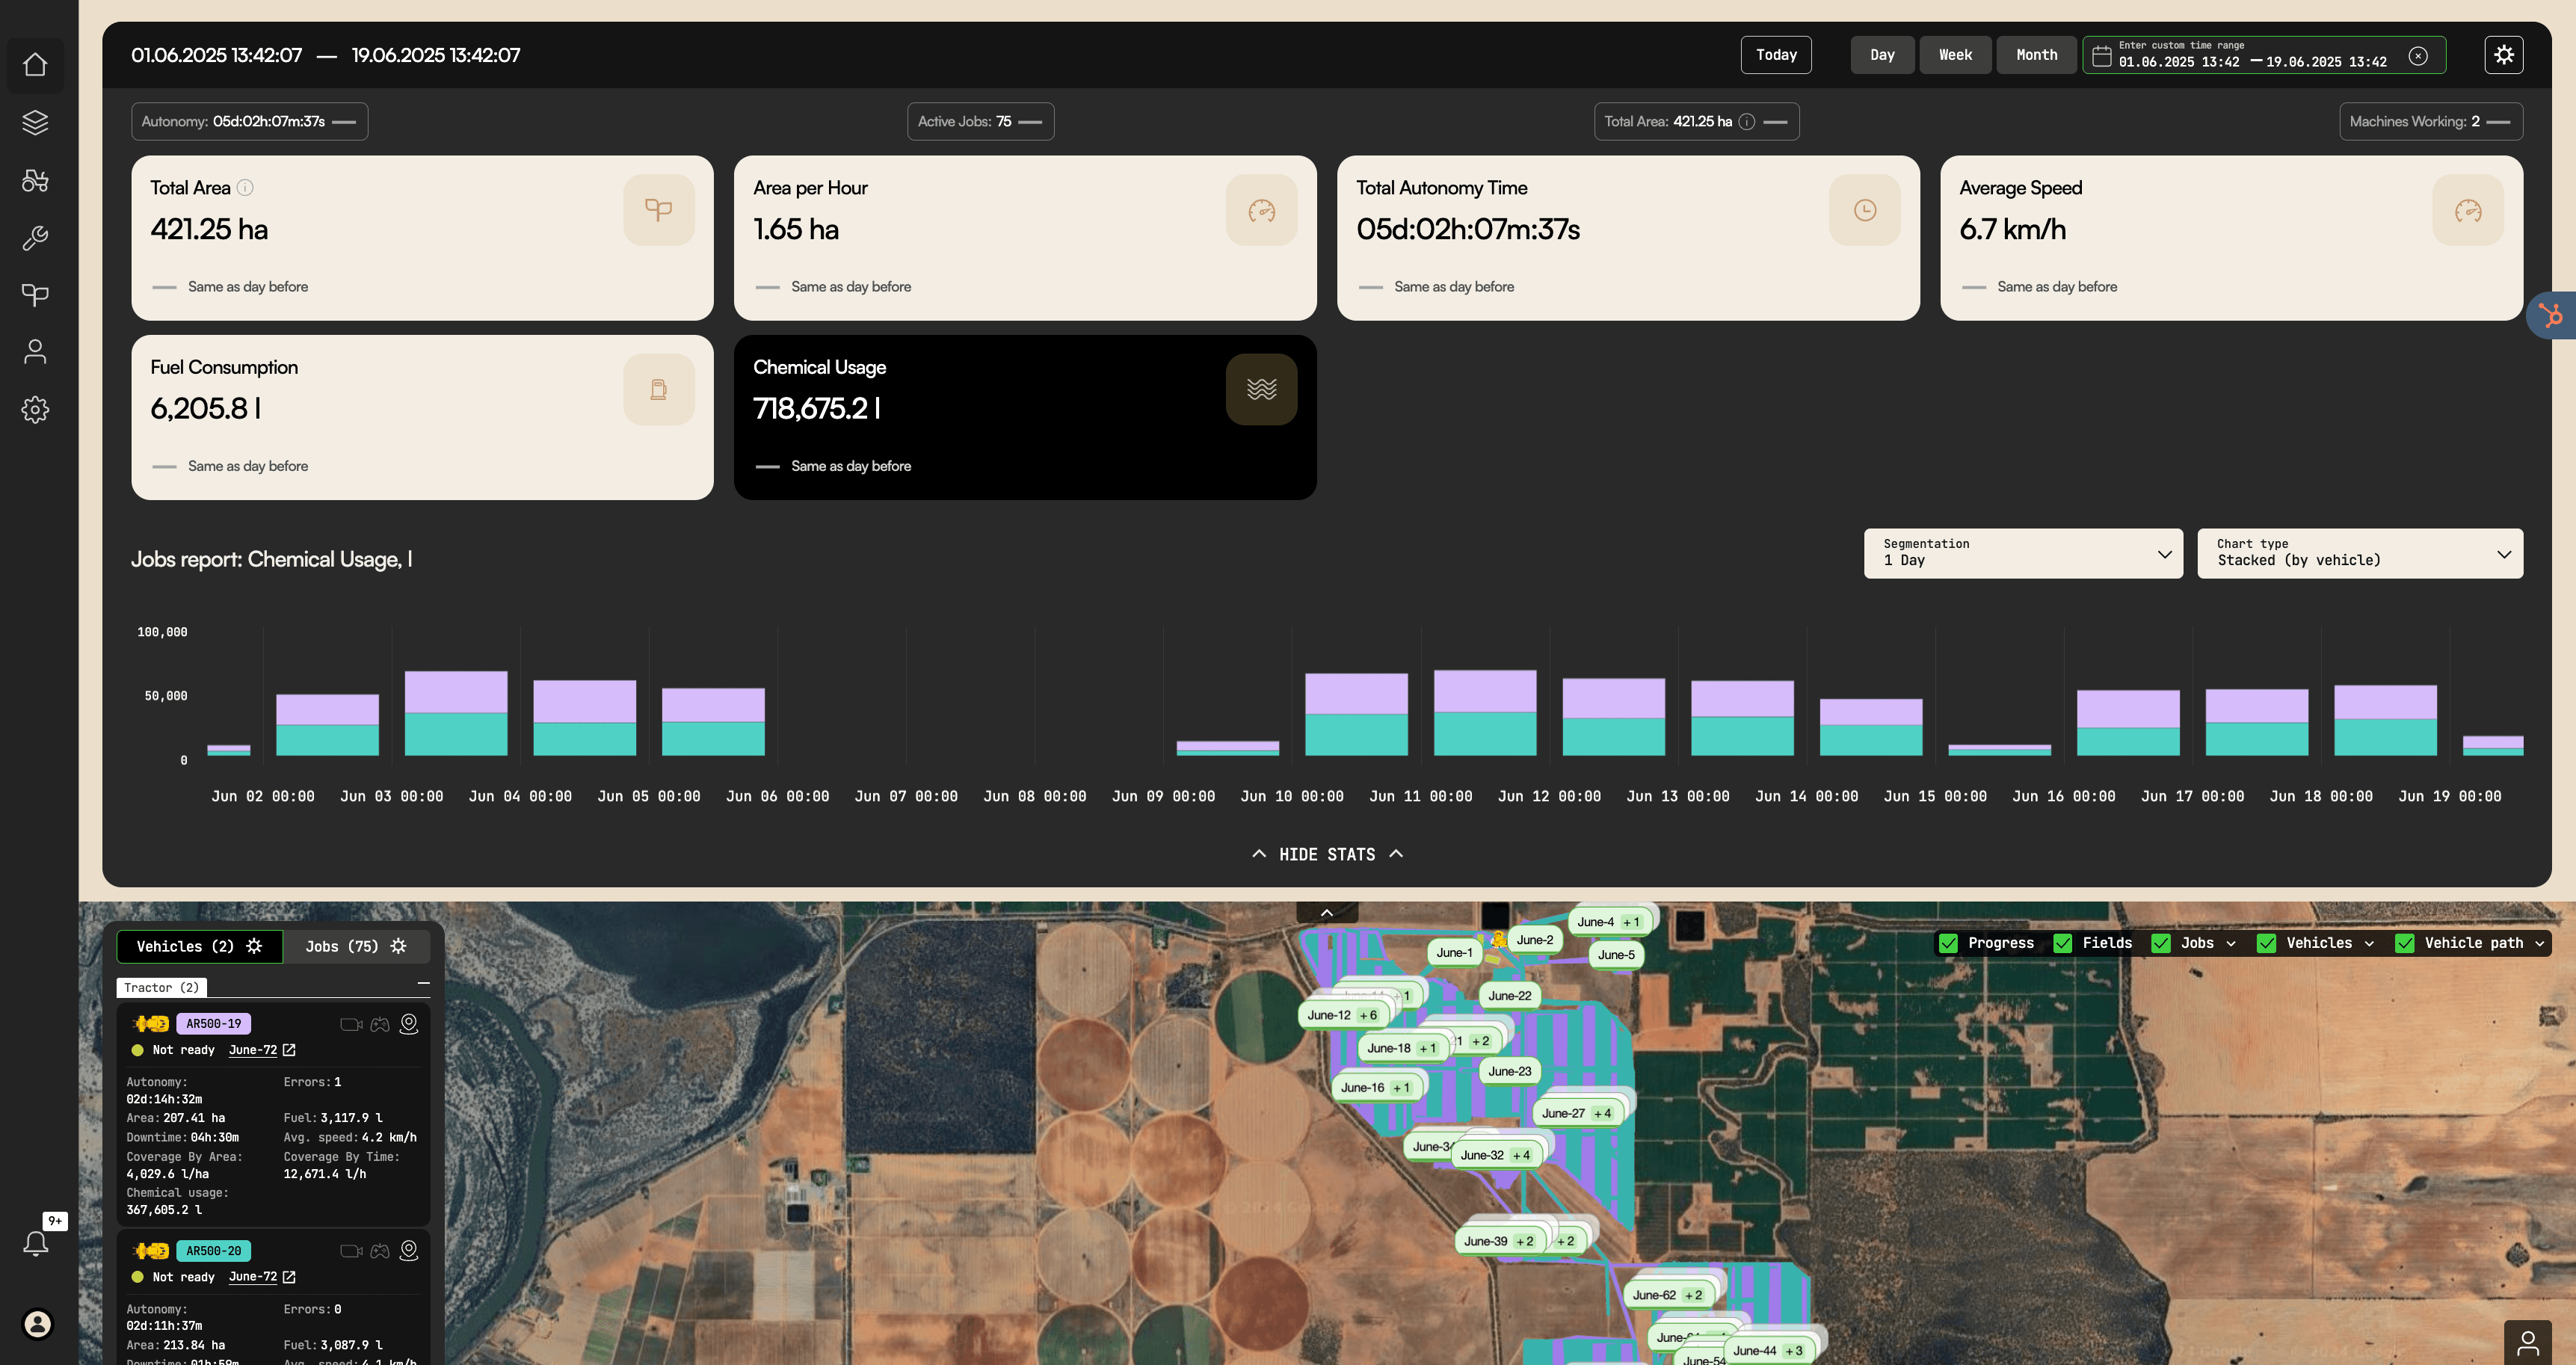Open the plant/fields section in left sidebar
Screen dimensions: 2576x1365
(36, 294)
